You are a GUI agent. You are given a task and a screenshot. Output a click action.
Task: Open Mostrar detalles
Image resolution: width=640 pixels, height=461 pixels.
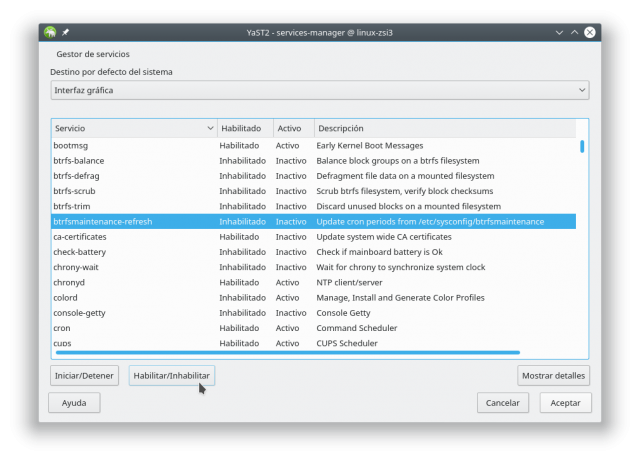[x=553, y=376]
